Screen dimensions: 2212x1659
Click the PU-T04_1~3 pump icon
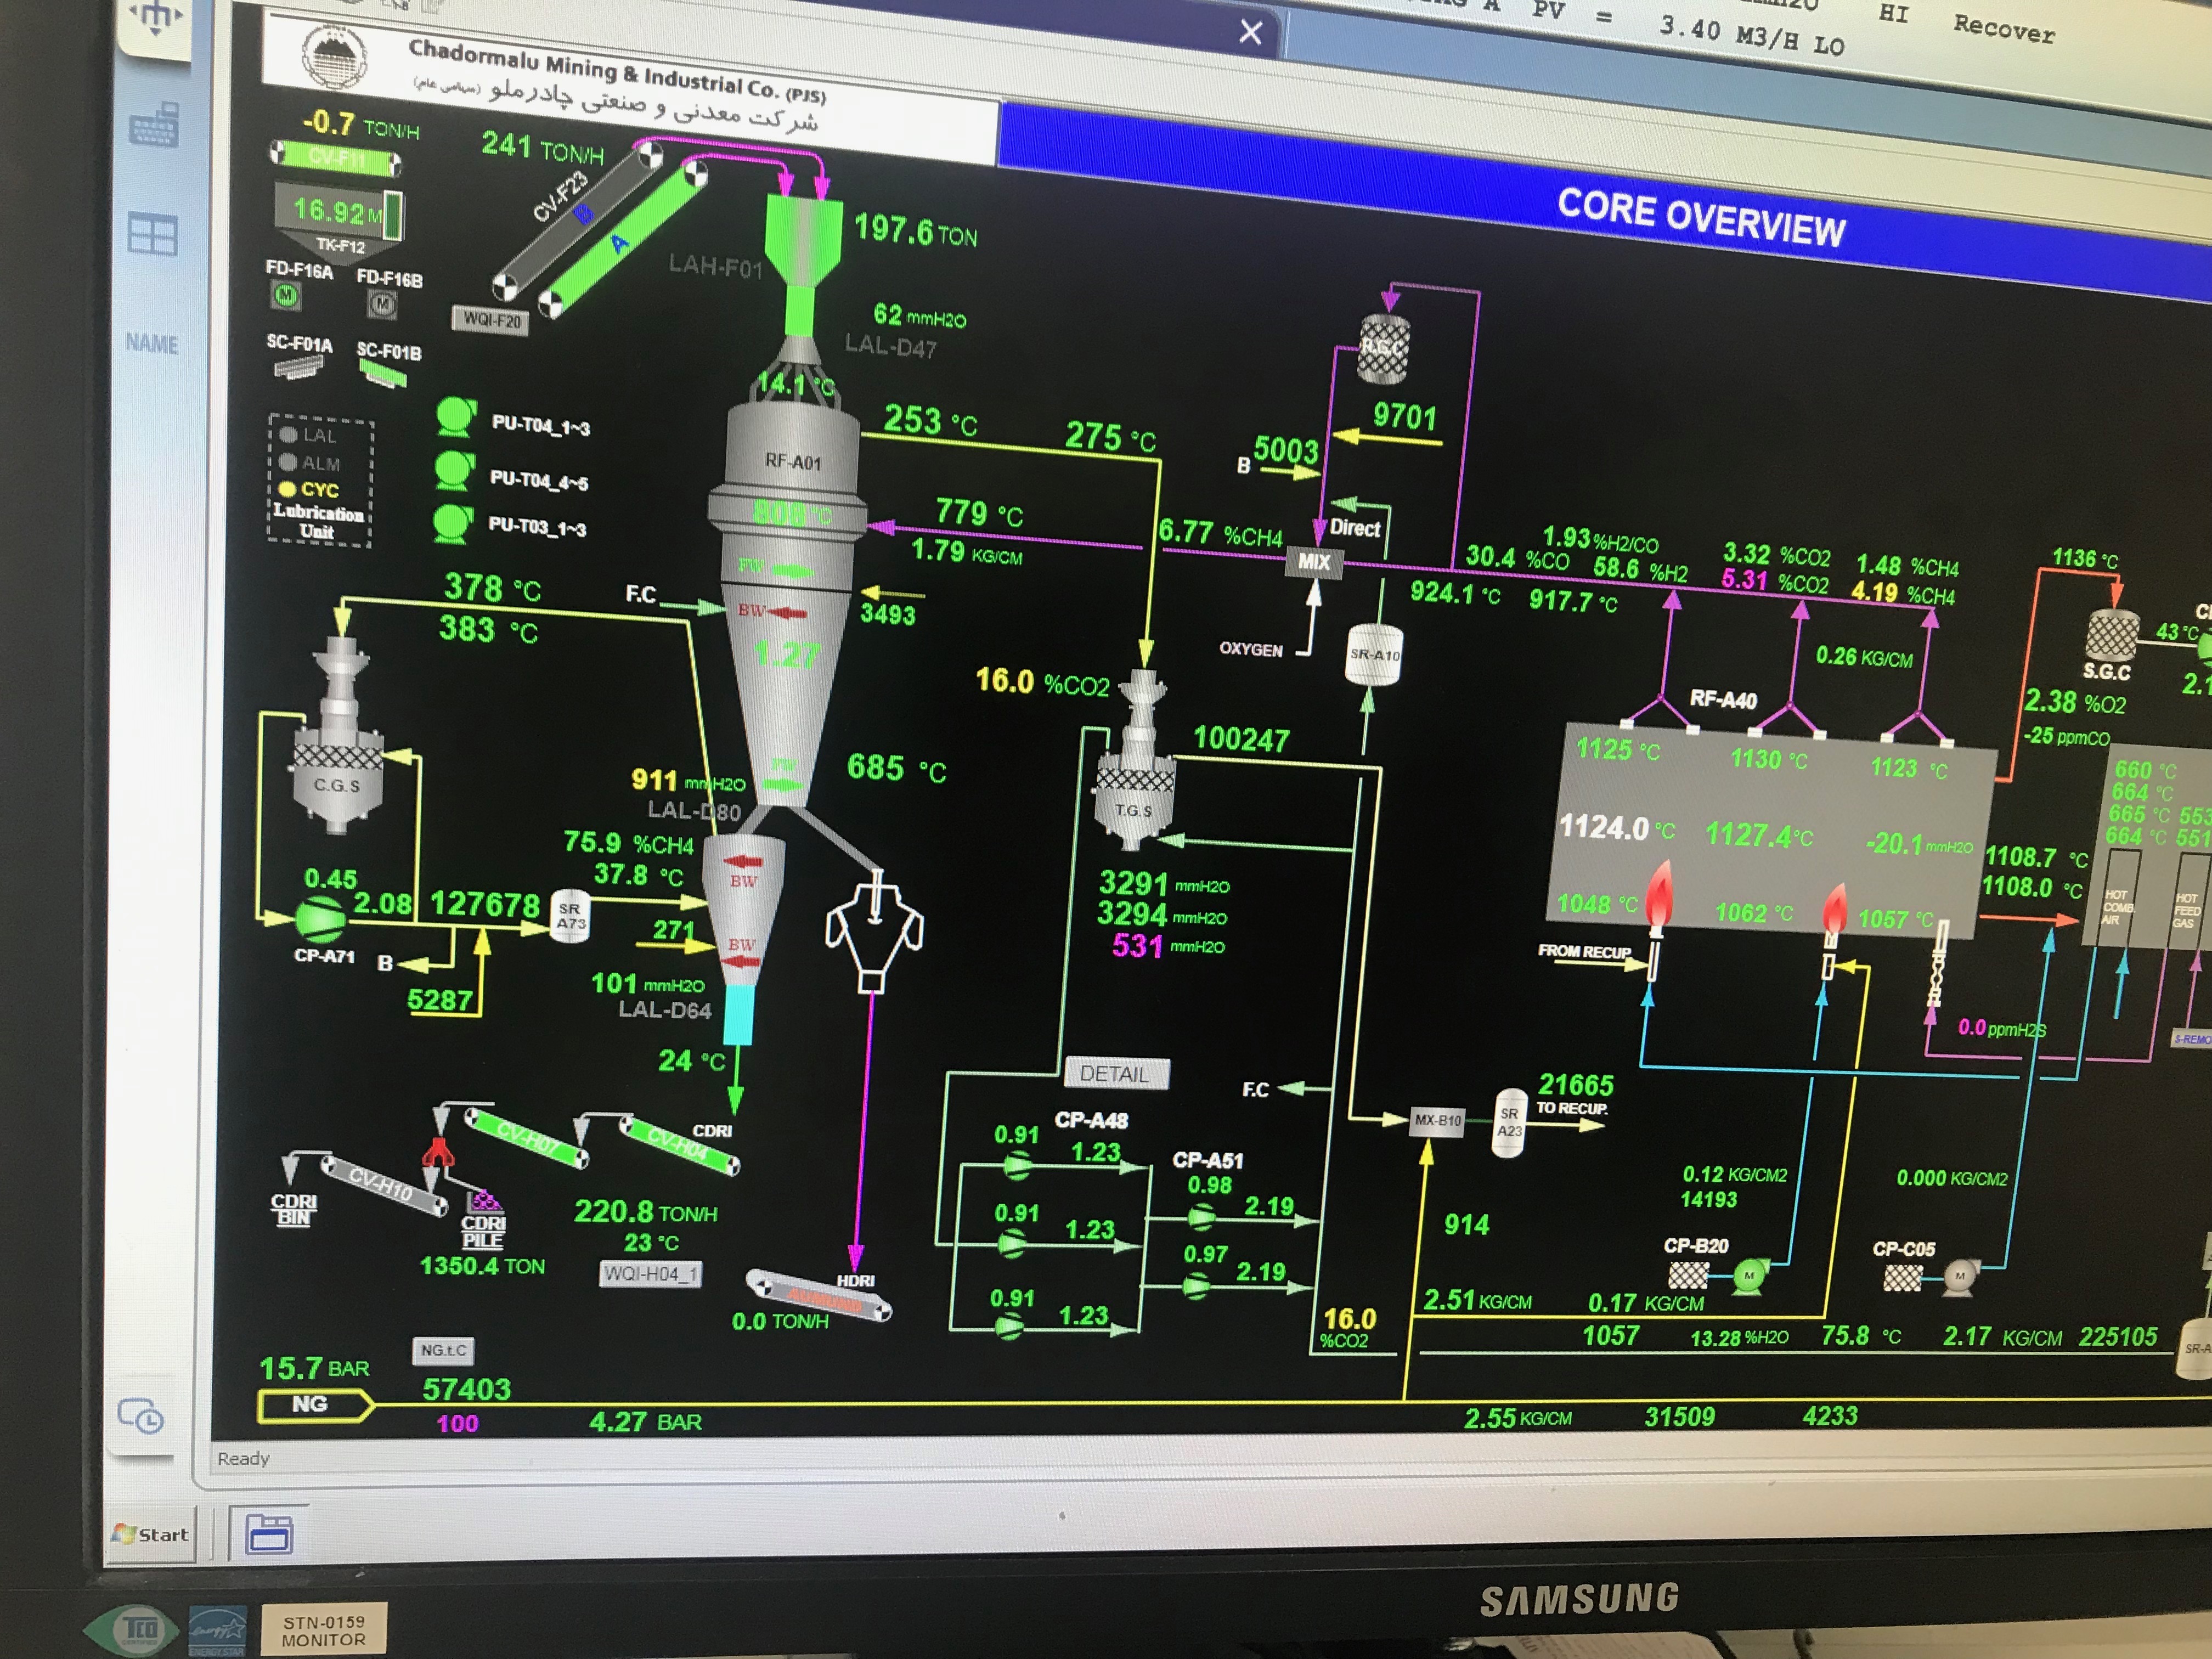pos(456,417)
